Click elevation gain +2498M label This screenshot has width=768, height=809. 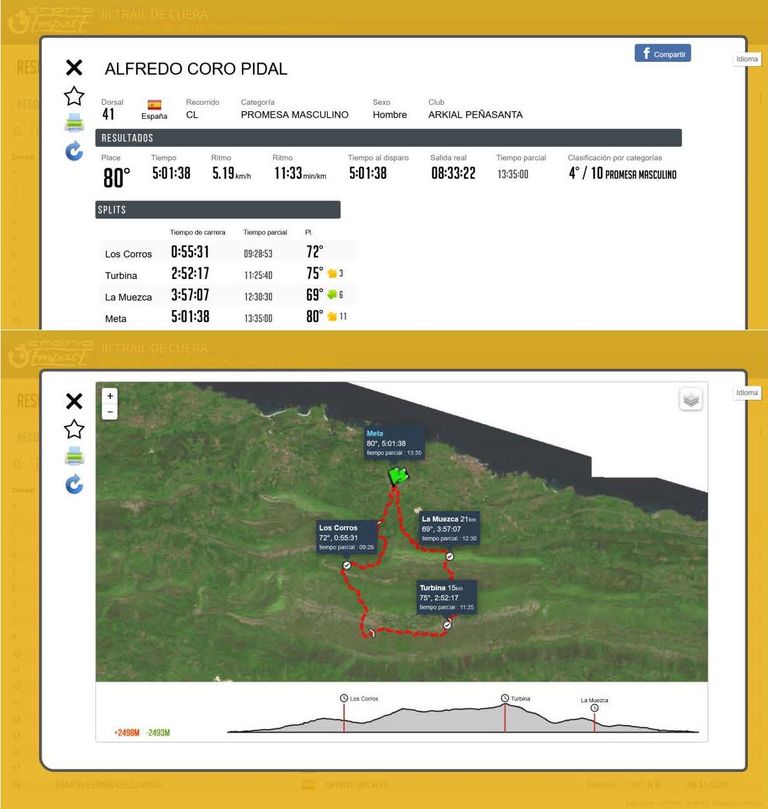click(127, 733)
